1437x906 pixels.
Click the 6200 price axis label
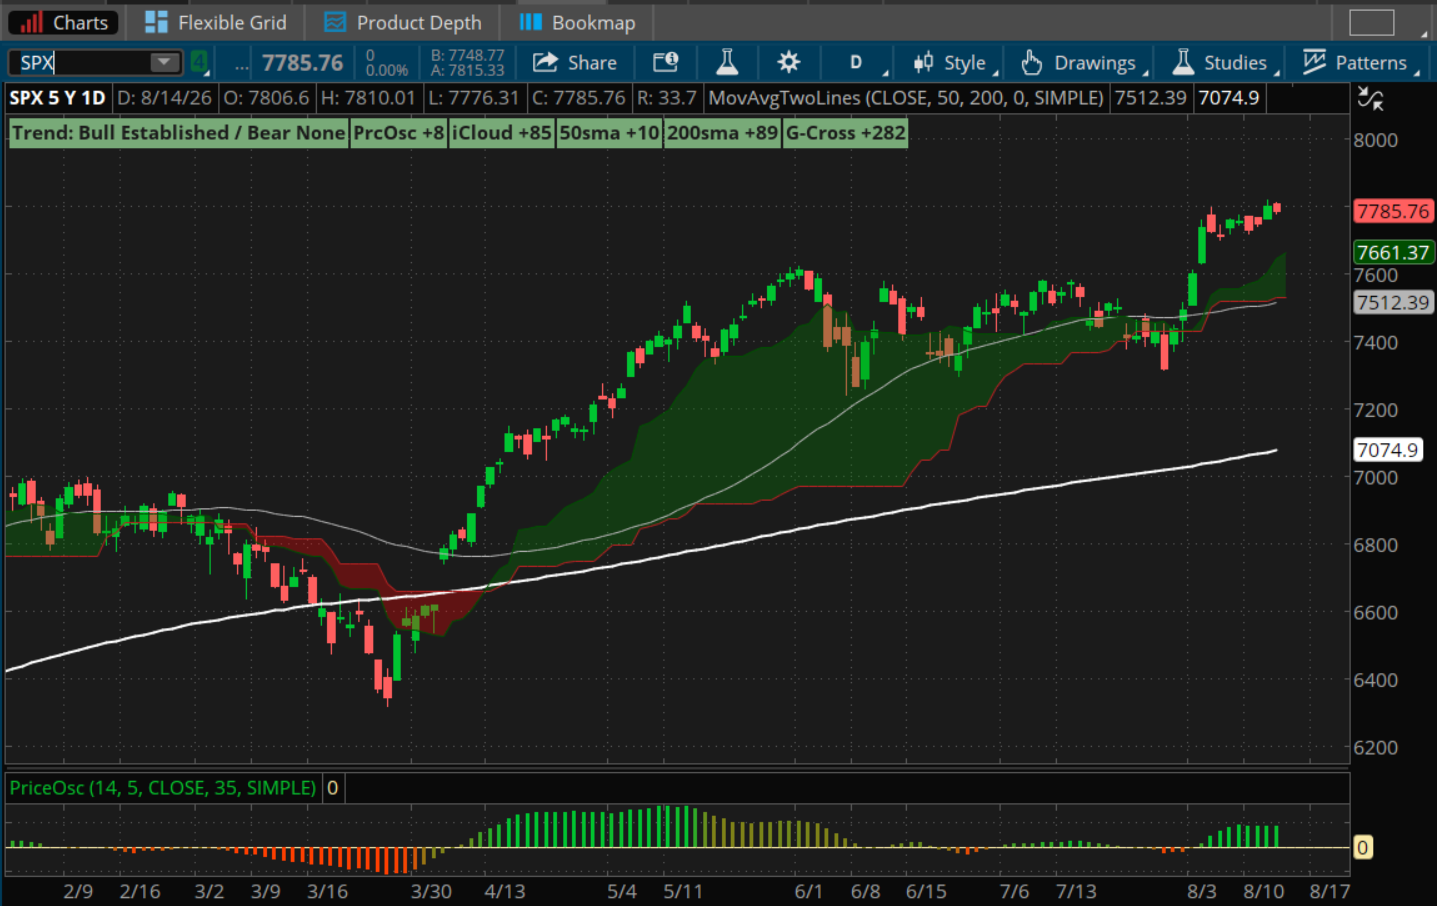pyautogui.click(x=1375, y=747)
